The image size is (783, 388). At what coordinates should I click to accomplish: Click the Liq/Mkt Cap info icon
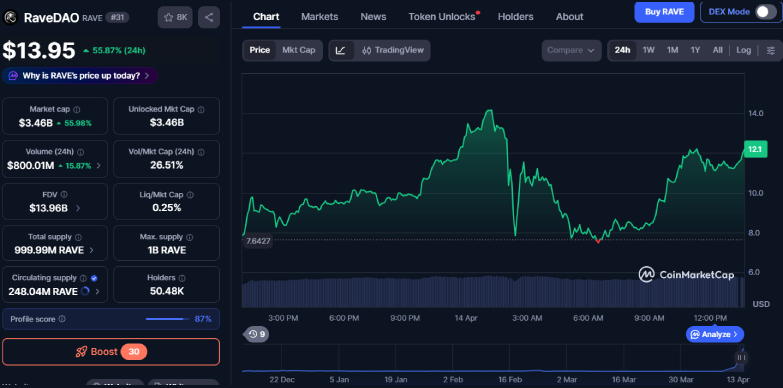(190, 195)
